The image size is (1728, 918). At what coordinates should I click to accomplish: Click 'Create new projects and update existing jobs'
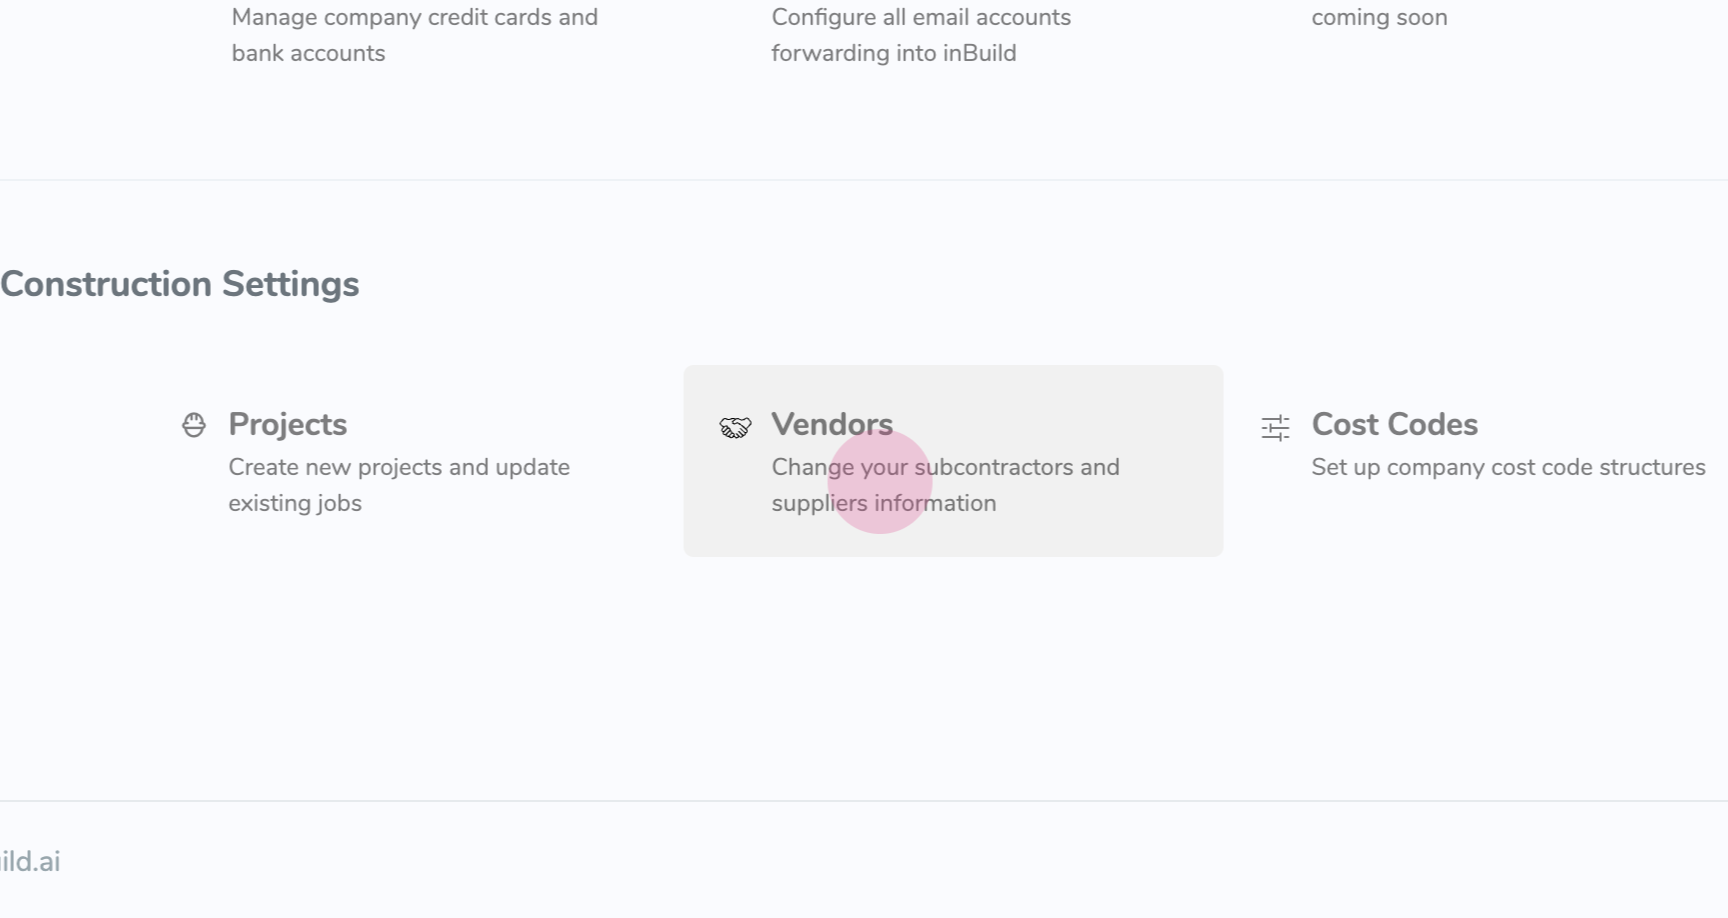point(398,485)
